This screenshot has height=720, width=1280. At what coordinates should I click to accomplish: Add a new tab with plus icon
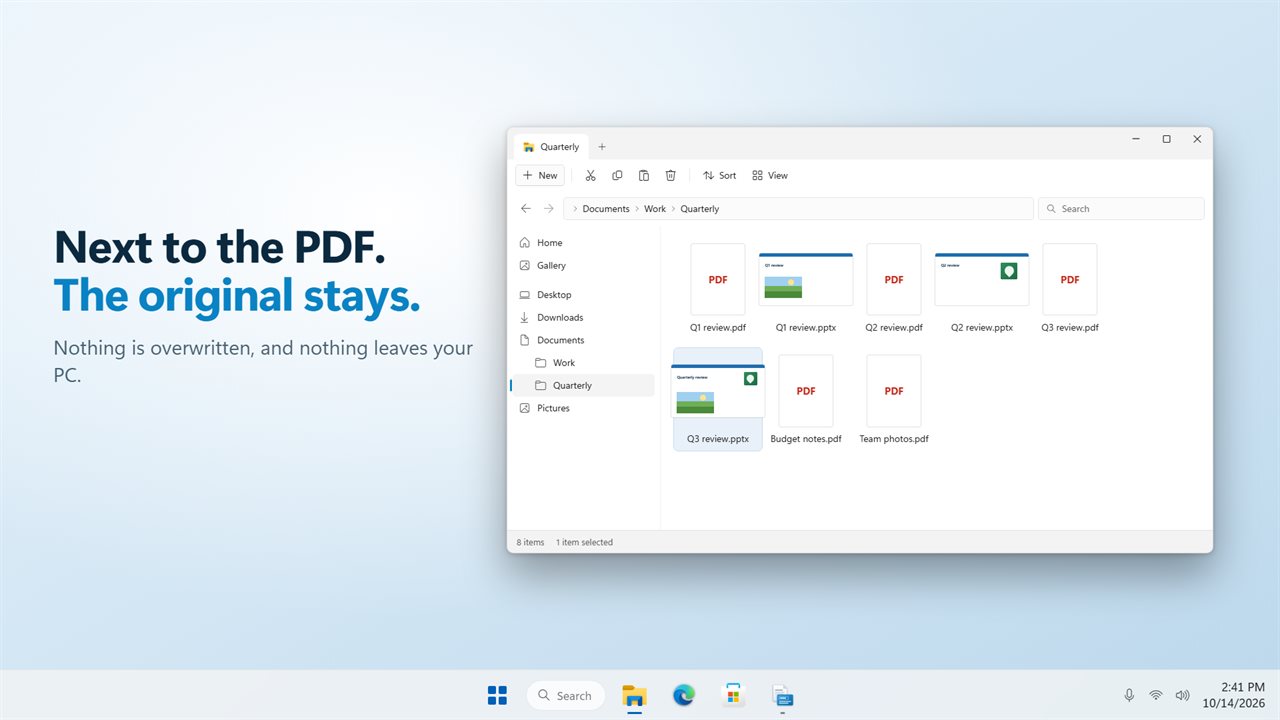pyautogui.click(x=602, y=147)
